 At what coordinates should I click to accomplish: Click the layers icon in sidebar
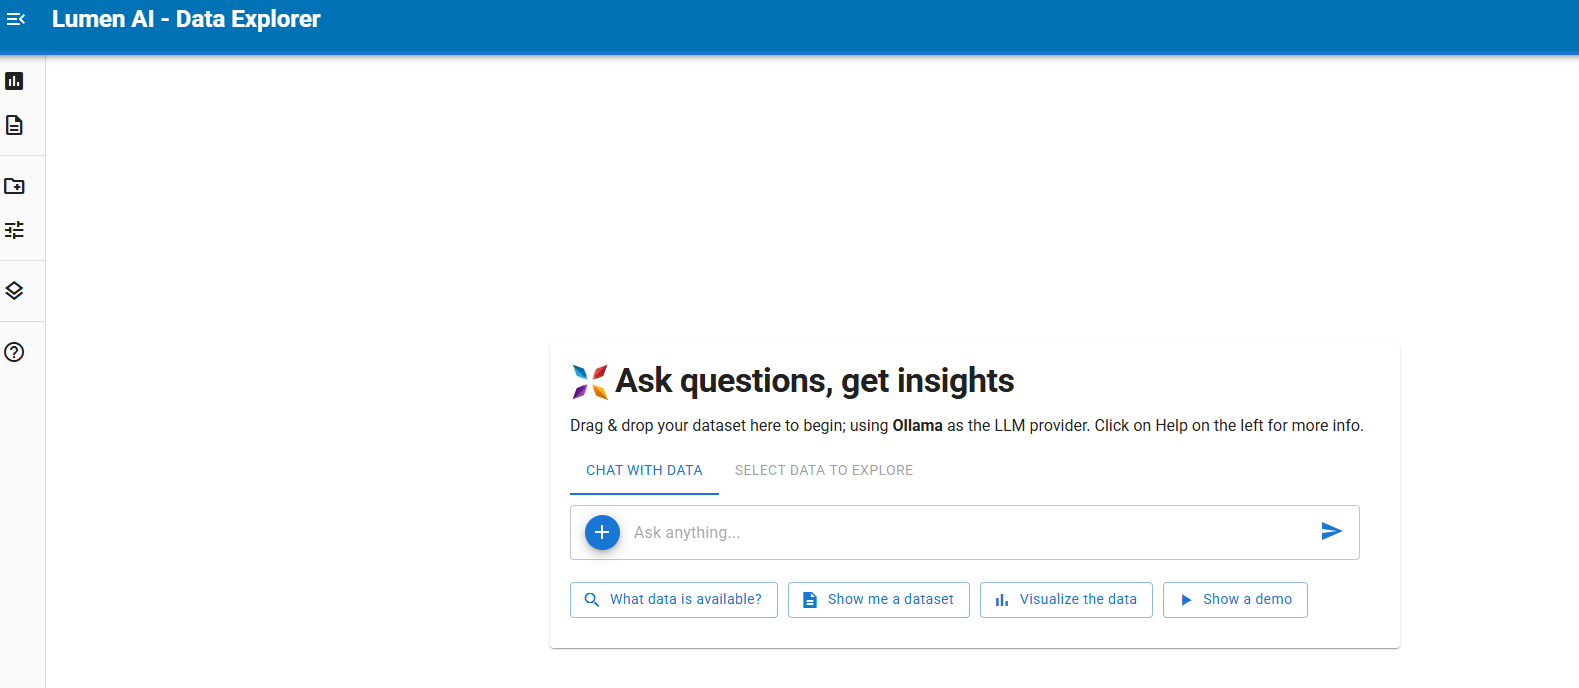click(x=14, y=291)
